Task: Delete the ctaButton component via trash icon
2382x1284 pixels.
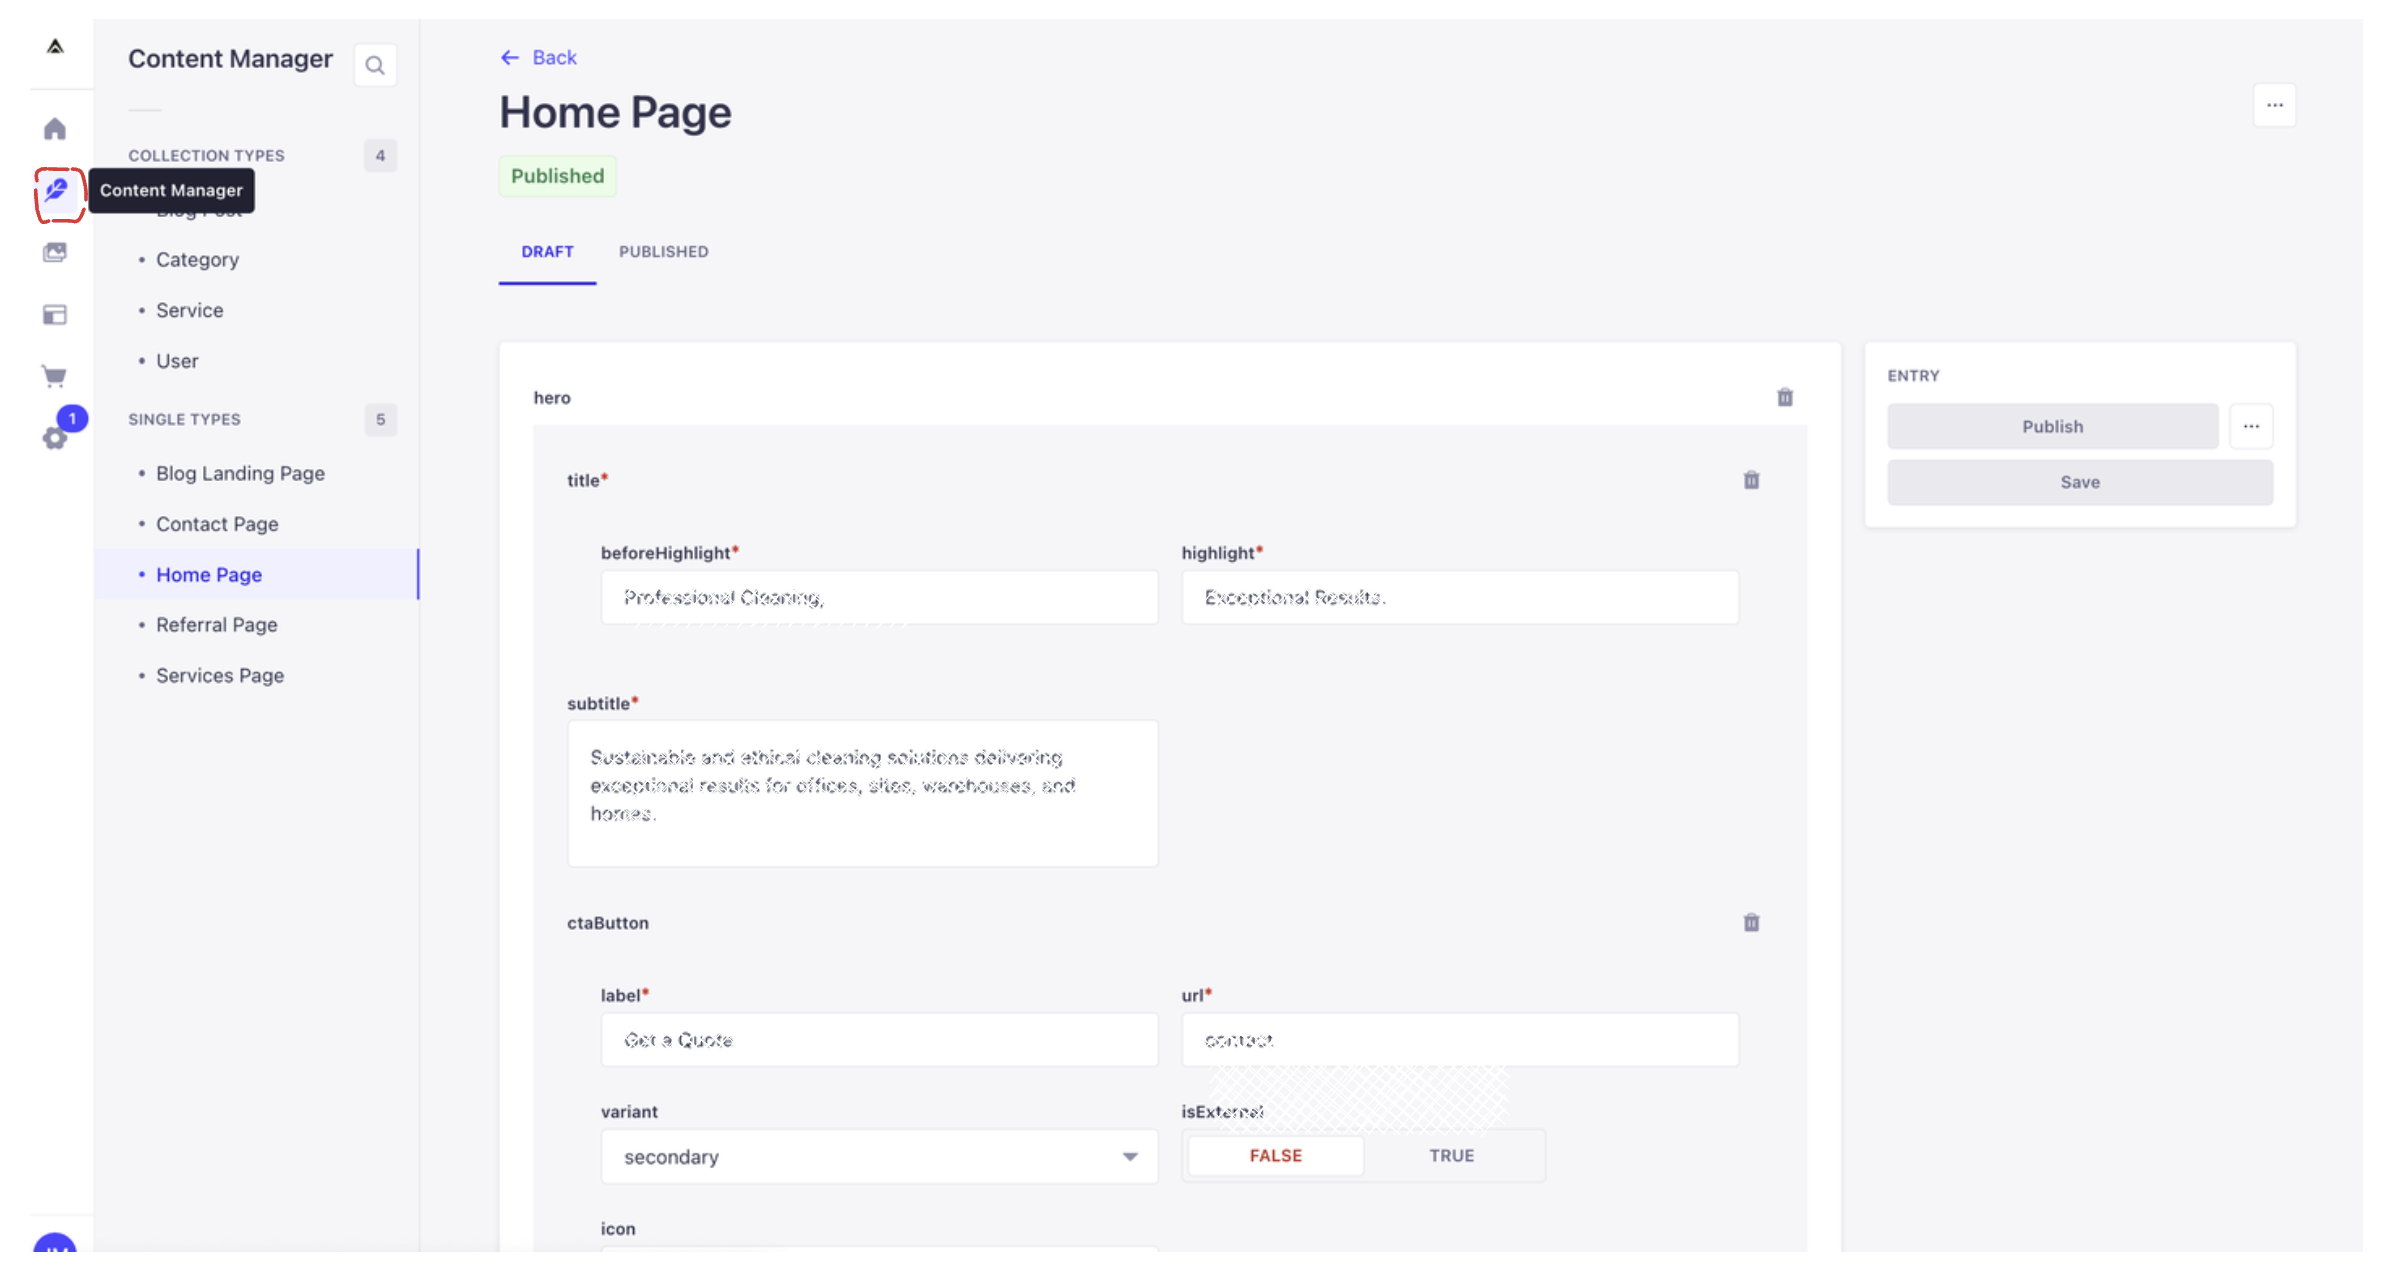Action: [1751, 922]
